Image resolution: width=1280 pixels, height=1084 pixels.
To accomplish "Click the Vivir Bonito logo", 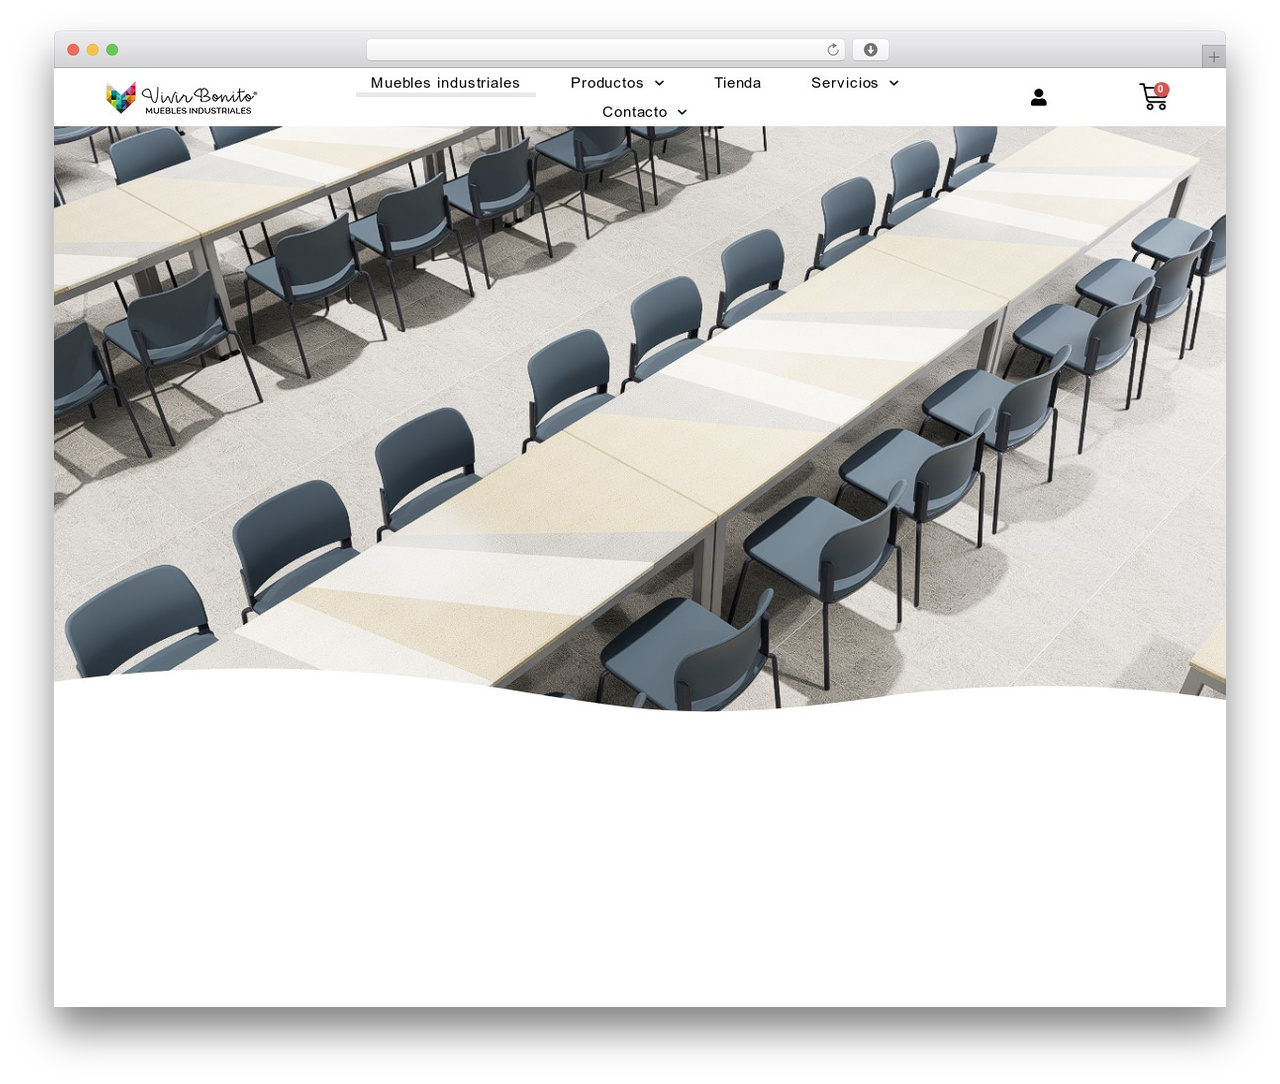I will (182, 98).
